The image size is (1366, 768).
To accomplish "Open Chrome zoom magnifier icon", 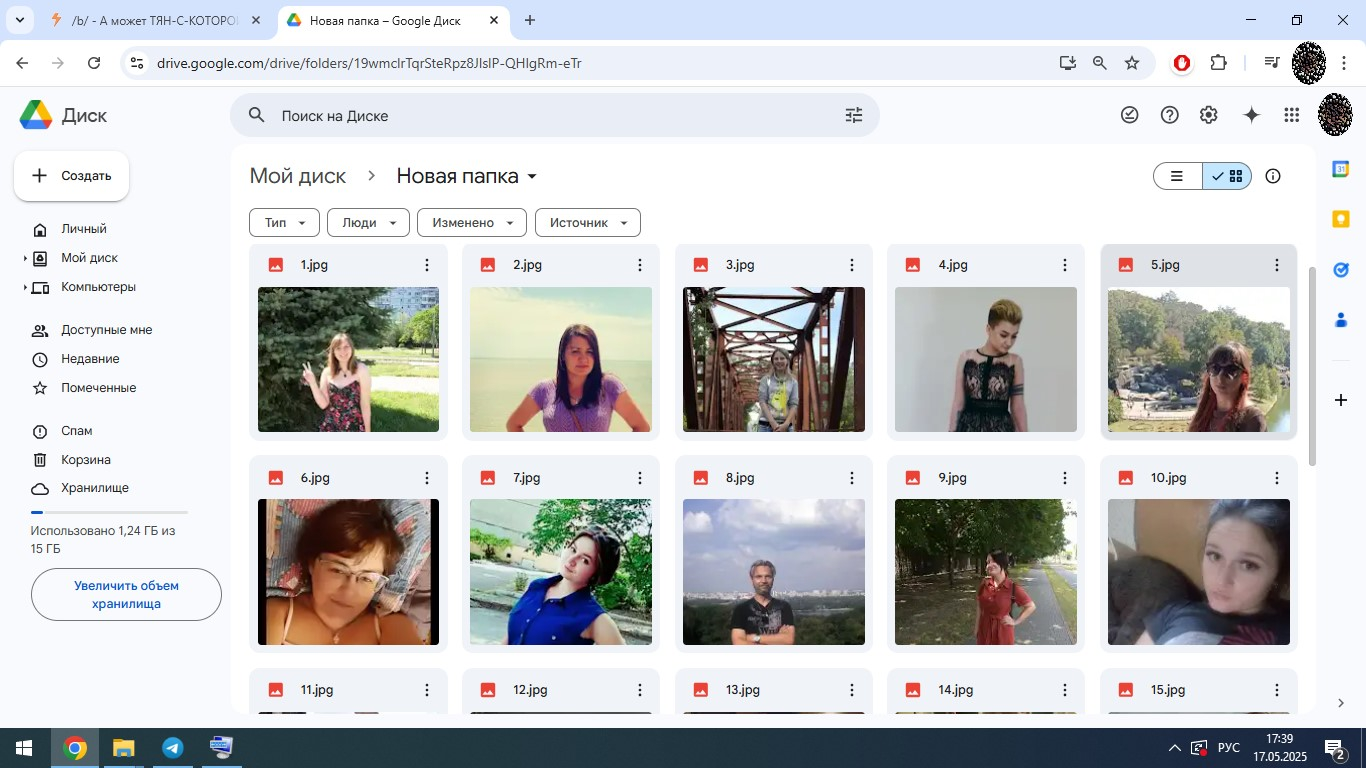I will (x=1100, y=63).
